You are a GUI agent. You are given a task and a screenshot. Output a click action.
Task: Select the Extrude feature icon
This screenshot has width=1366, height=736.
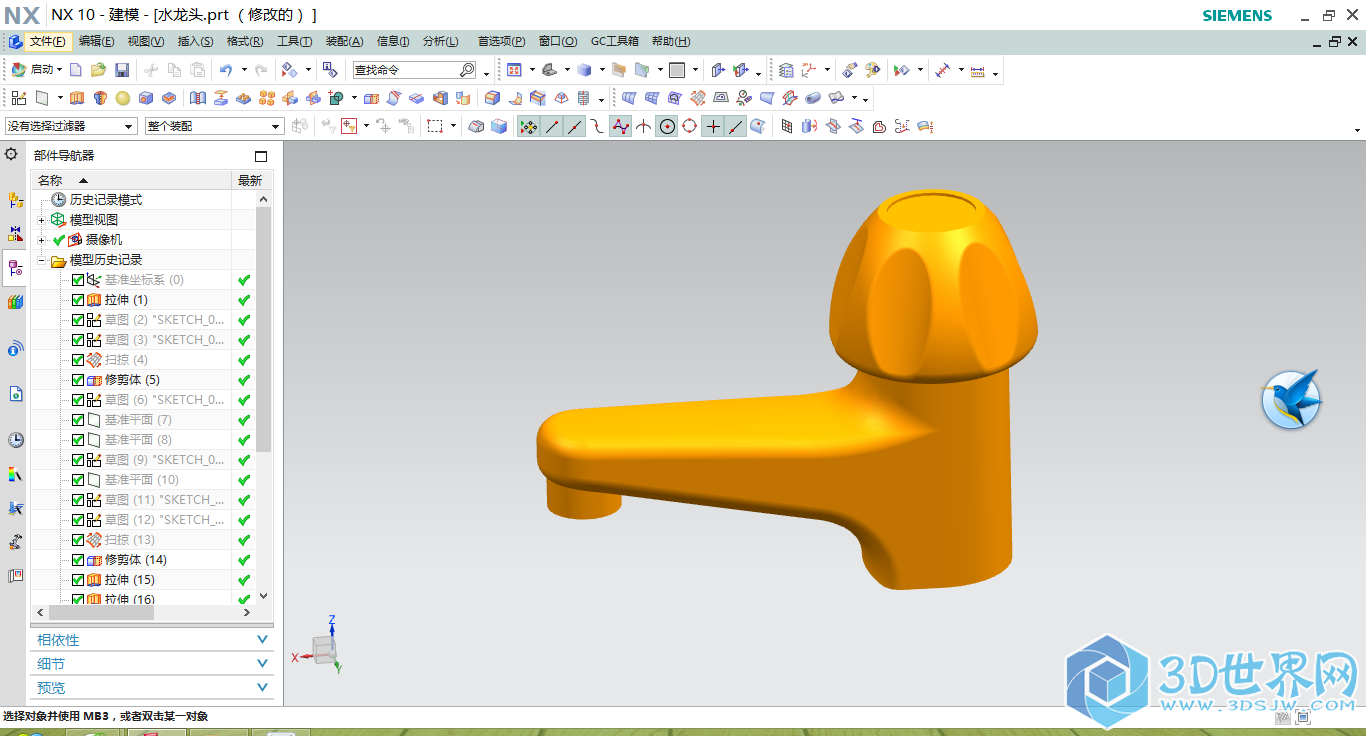click(x=77, y=98)
